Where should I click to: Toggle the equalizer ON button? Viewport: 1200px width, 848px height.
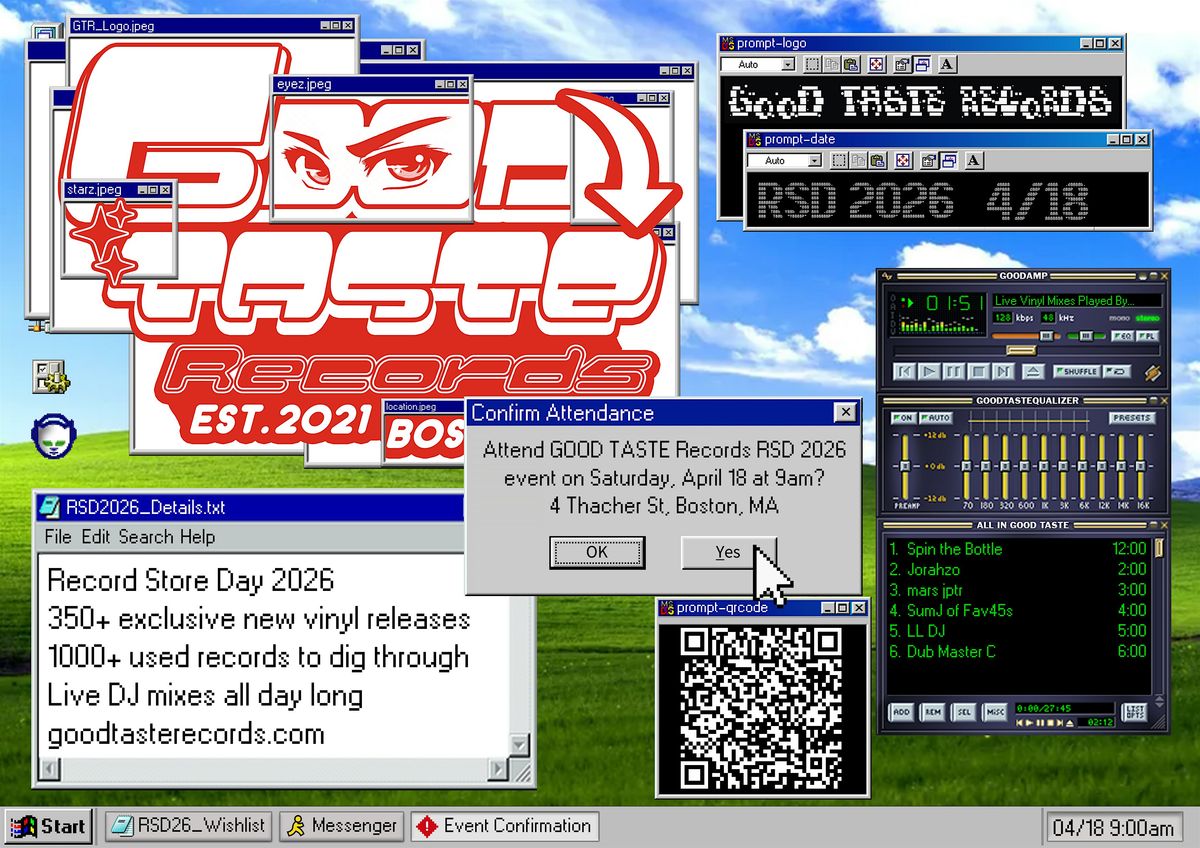pyautogui.click(x=903, y=418)
